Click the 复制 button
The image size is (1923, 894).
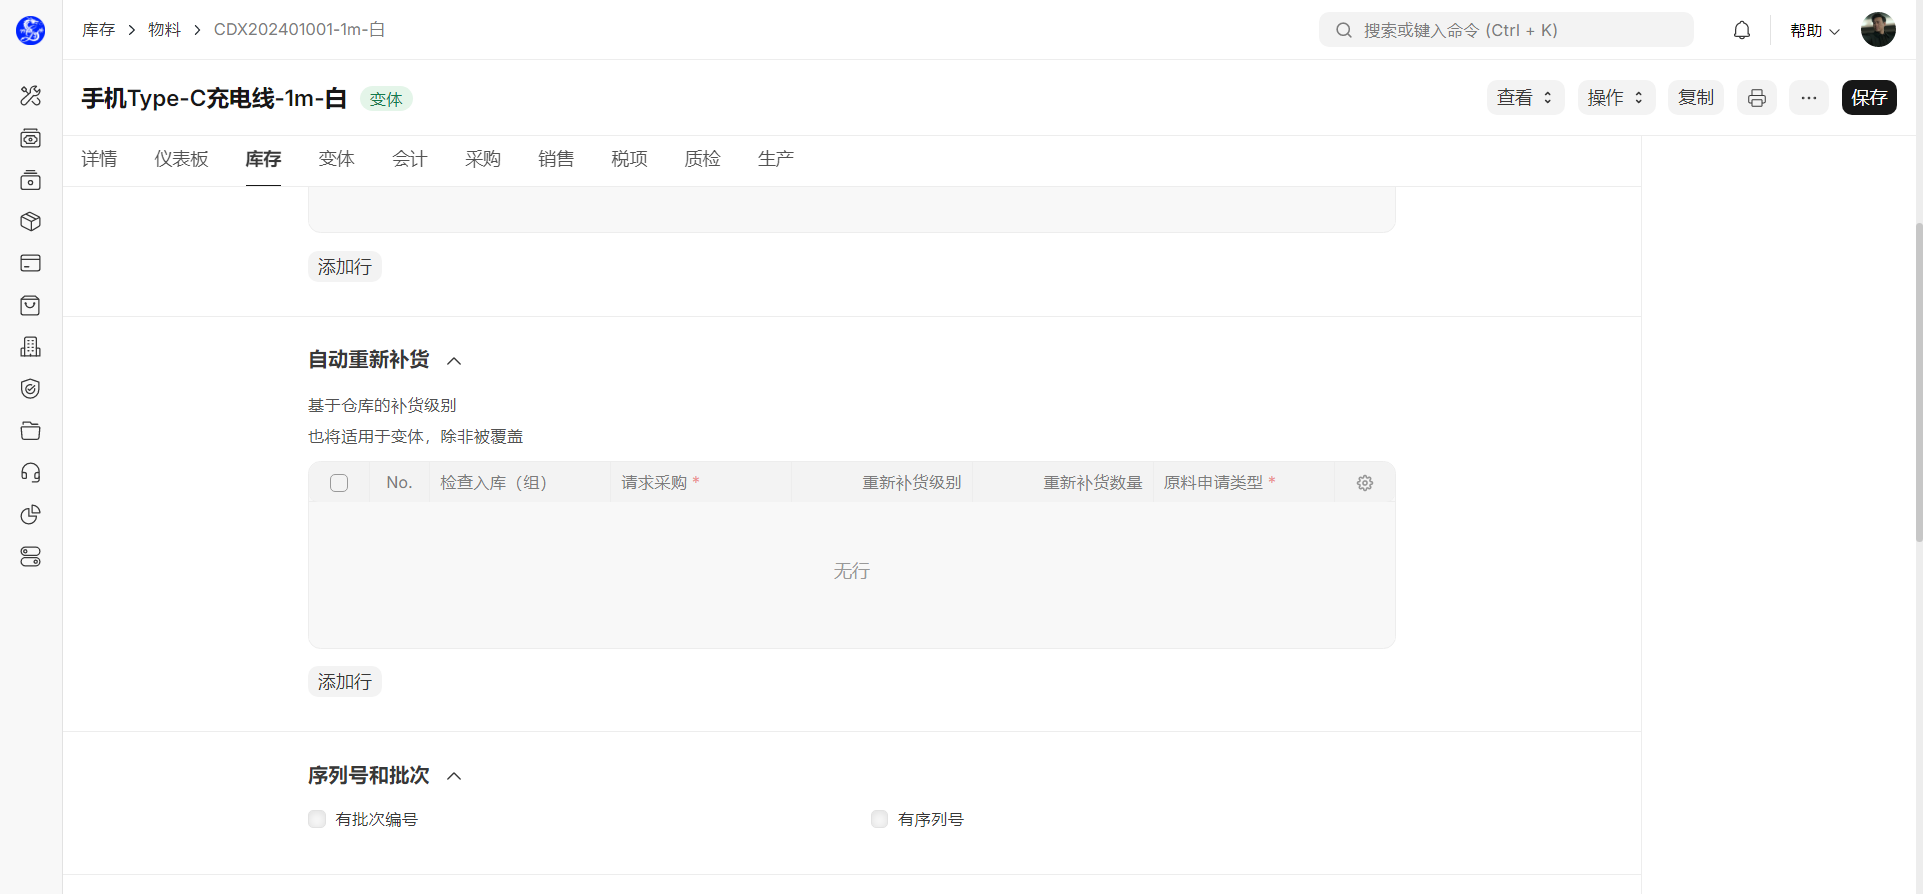pyautogui.click(x=1696, y=97)
